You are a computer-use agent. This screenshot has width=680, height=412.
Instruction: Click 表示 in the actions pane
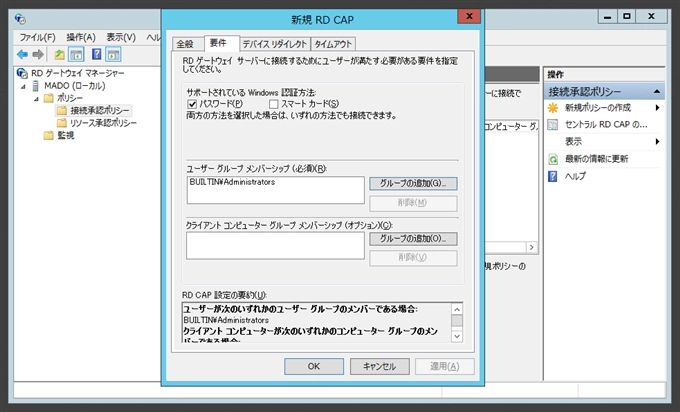(573, 141)
